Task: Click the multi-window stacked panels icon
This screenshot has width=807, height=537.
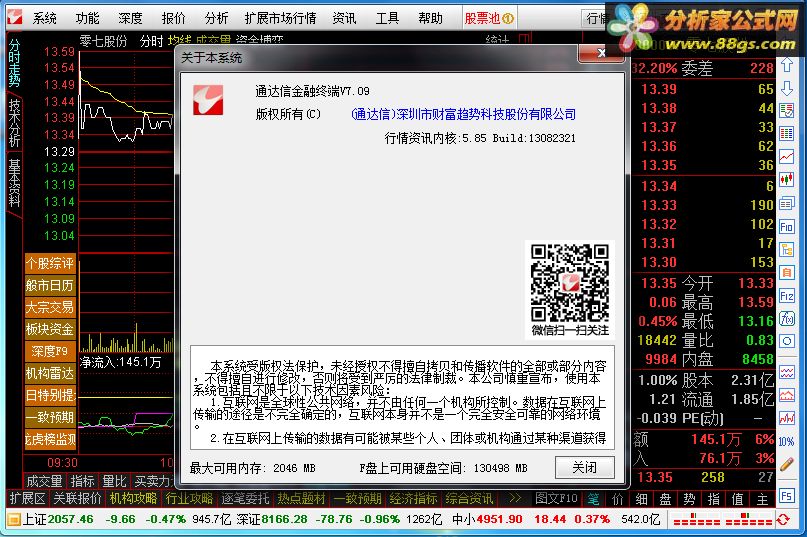Action: (786, 203)
